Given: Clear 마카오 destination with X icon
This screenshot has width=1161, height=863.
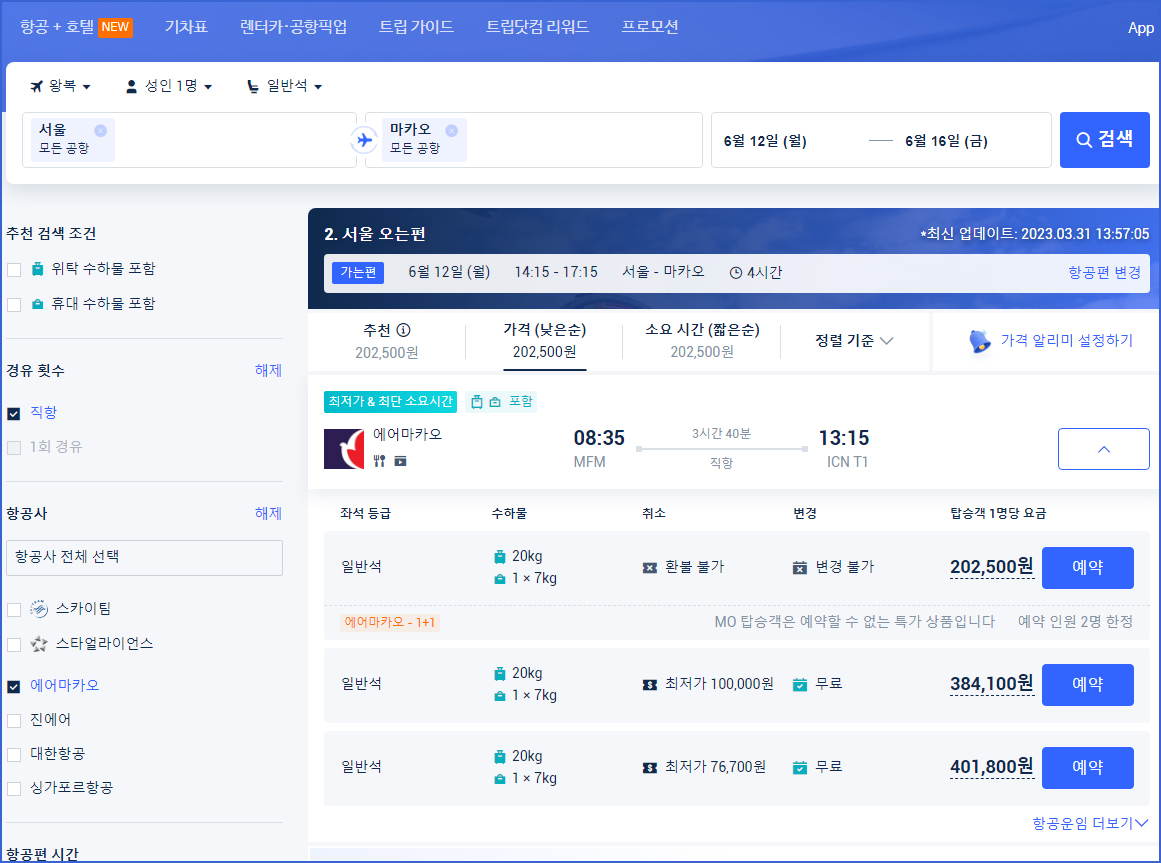Looking at the screenshot, I should click(x=451, y=130).
